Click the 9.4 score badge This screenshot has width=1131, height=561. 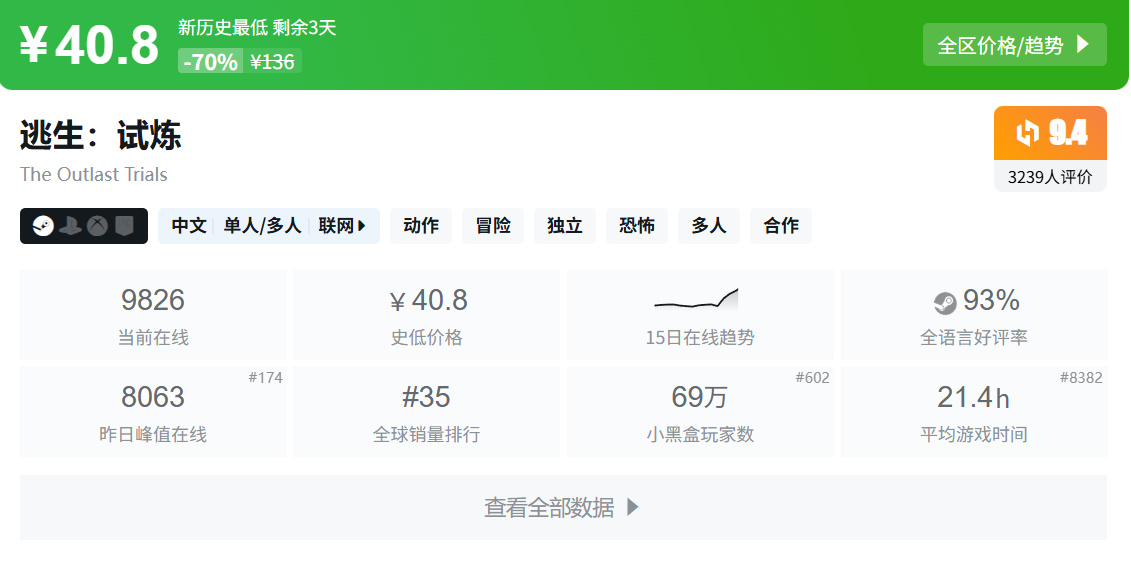[x=1050, y=133]
